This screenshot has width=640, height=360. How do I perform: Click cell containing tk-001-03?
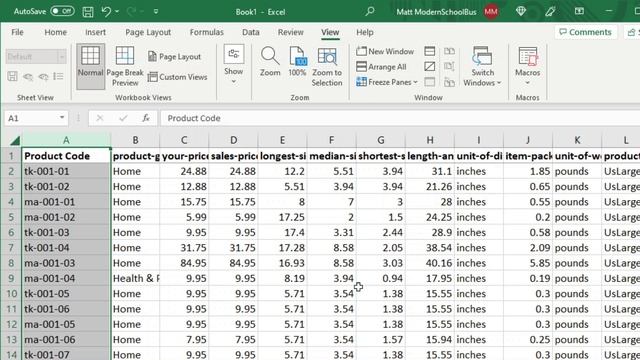[x=66, y=232]
